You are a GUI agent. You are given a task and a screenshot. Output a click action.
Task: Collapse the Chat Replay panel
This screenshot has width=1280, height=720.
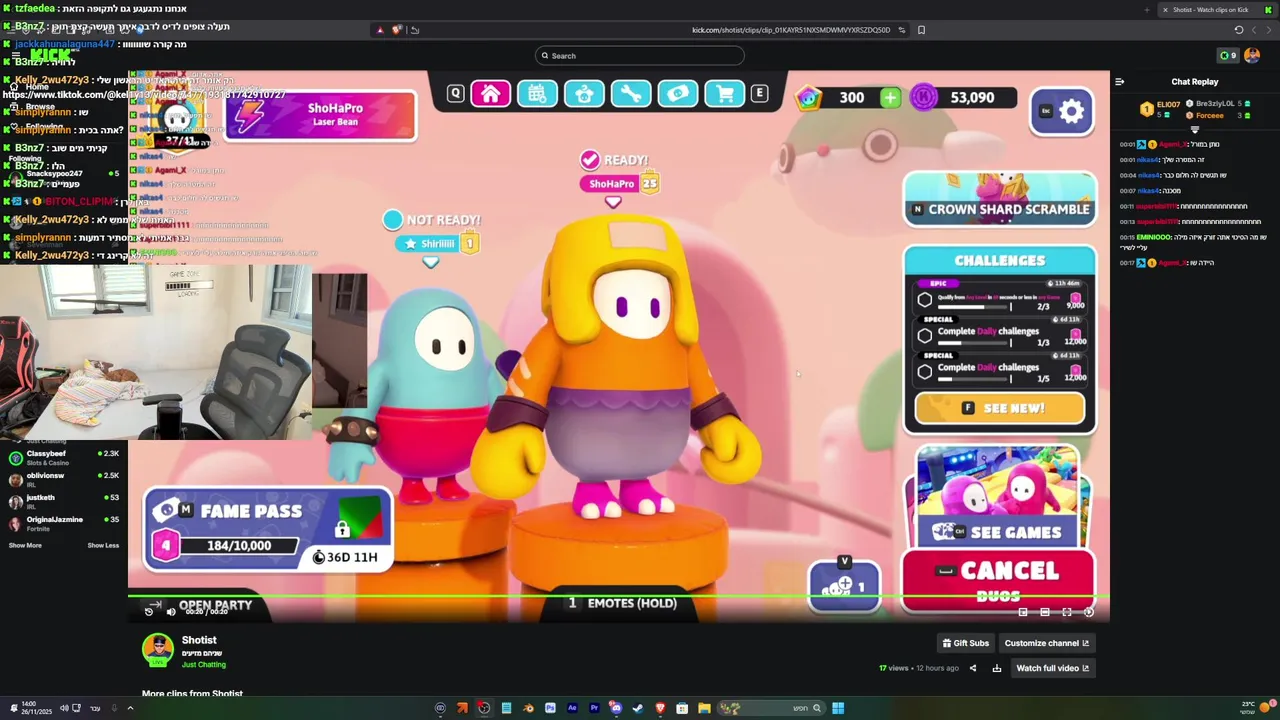pos(1119,82)
